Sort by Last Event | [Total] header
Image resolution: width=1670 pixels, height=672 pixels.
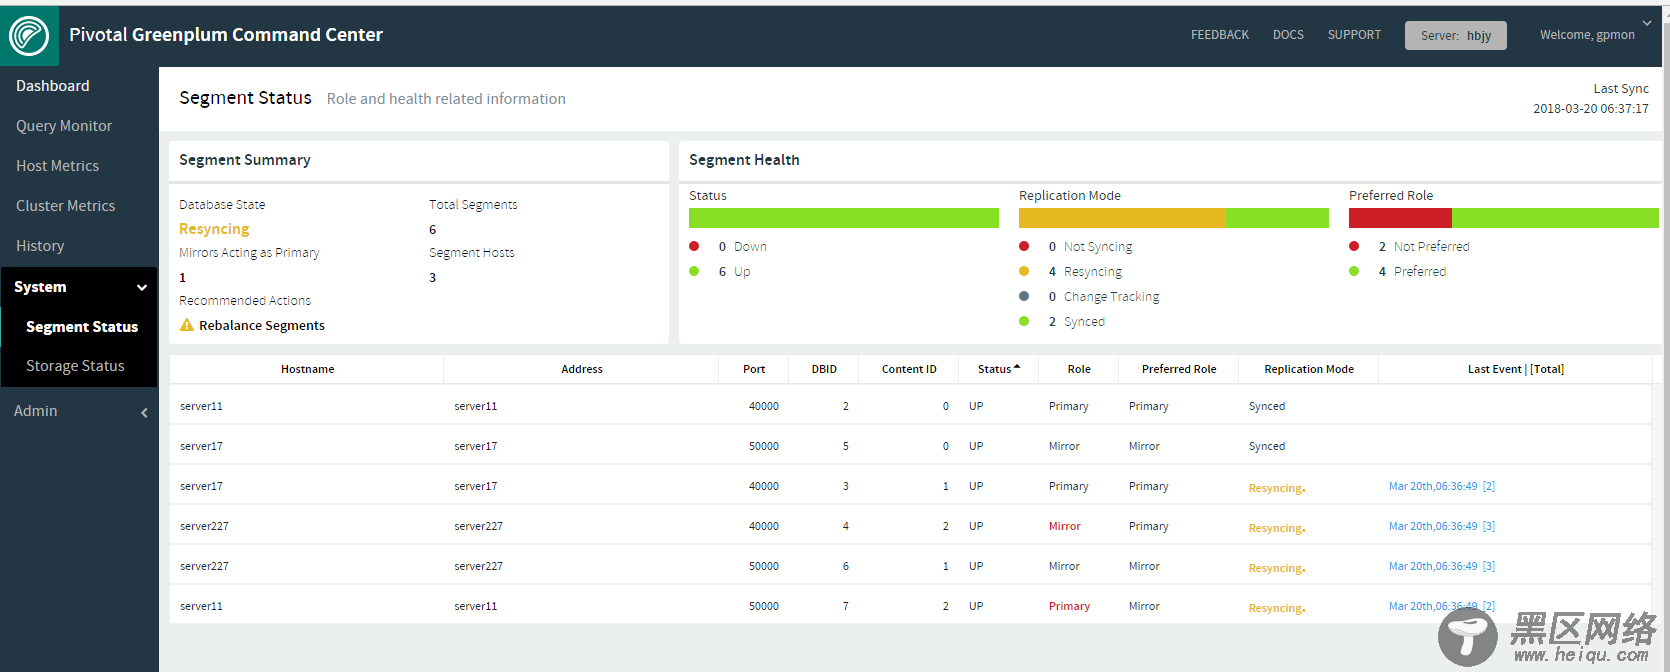tap(1516, 369)
